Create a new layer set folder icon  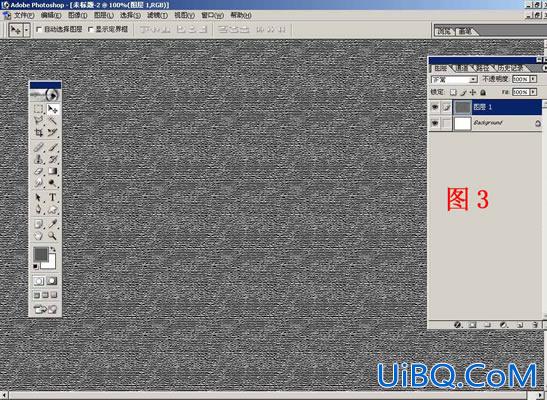487,325
